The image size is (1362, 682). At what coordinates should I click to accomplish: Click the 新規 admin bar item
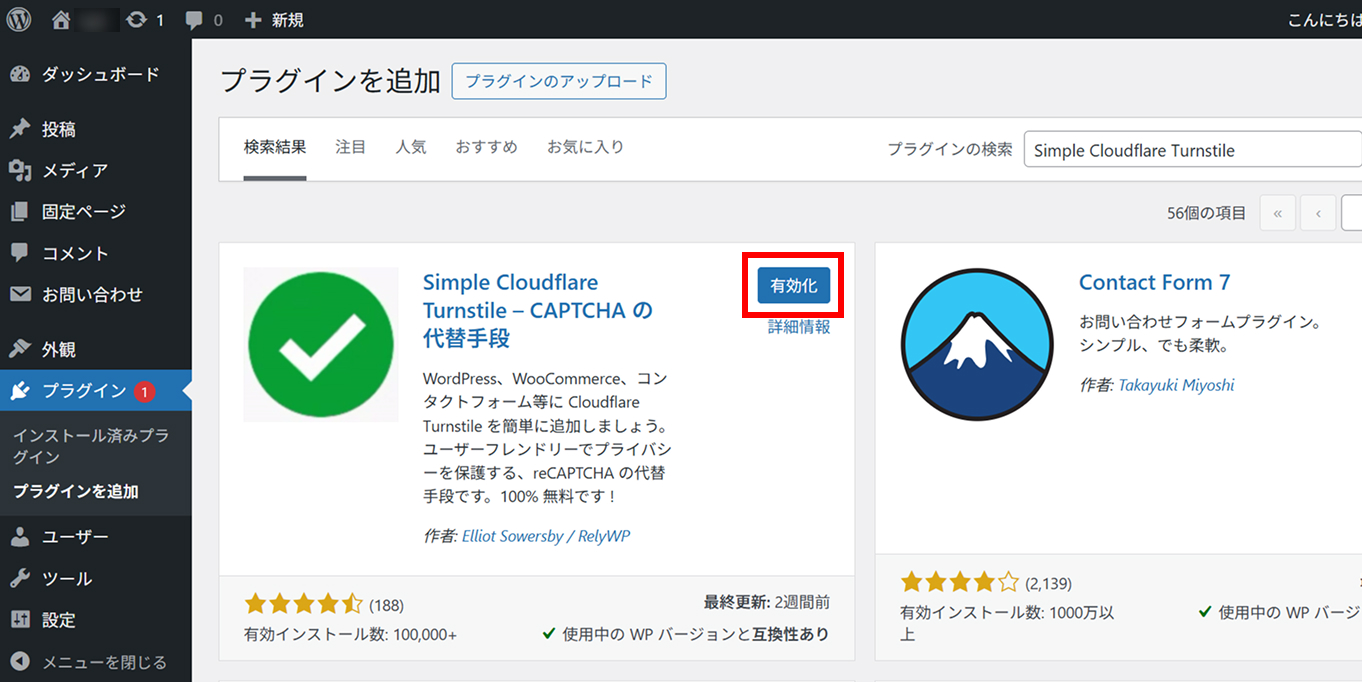pos(274,19)
